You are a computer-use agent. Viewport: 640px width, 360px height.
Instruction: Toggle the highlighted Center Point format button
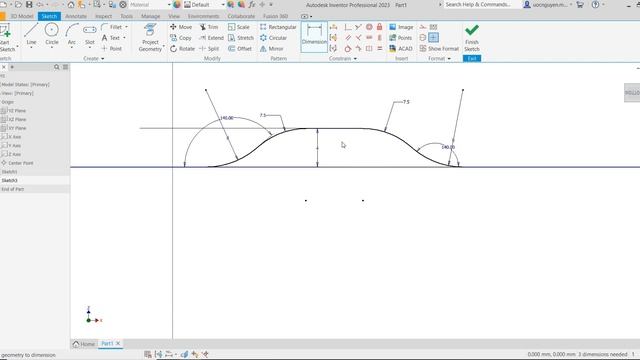click(x=433, y=38)
